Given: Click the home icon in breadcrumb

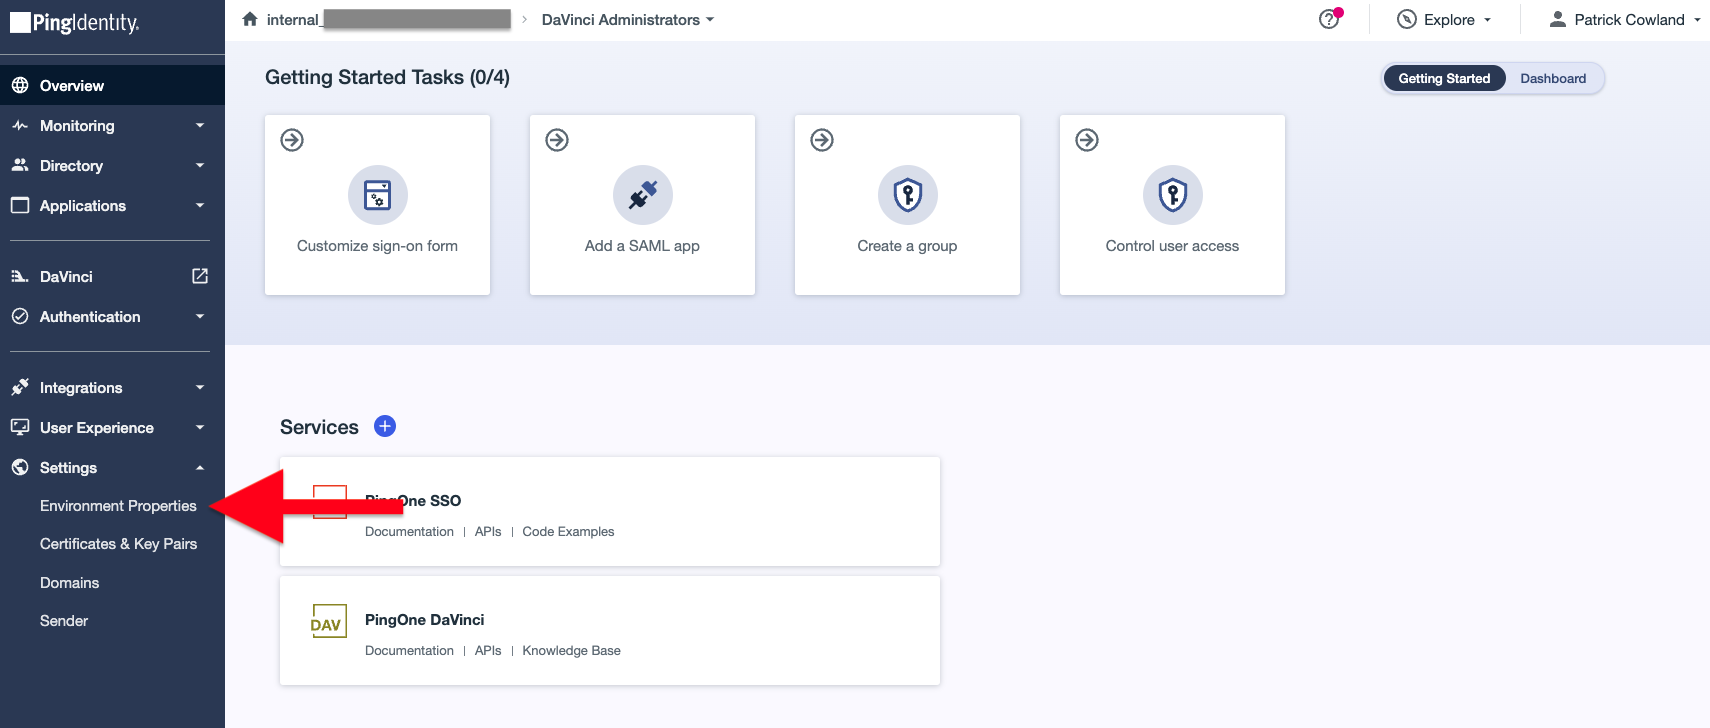Looking at the screenshot, I should [250, 19].
